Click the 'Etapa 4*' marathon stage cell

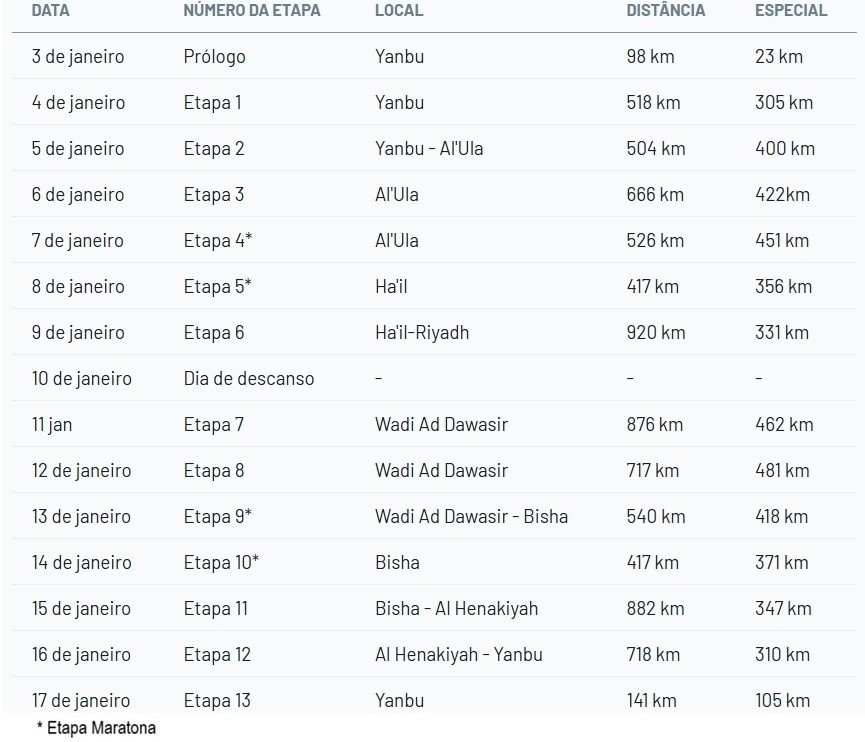217,241
